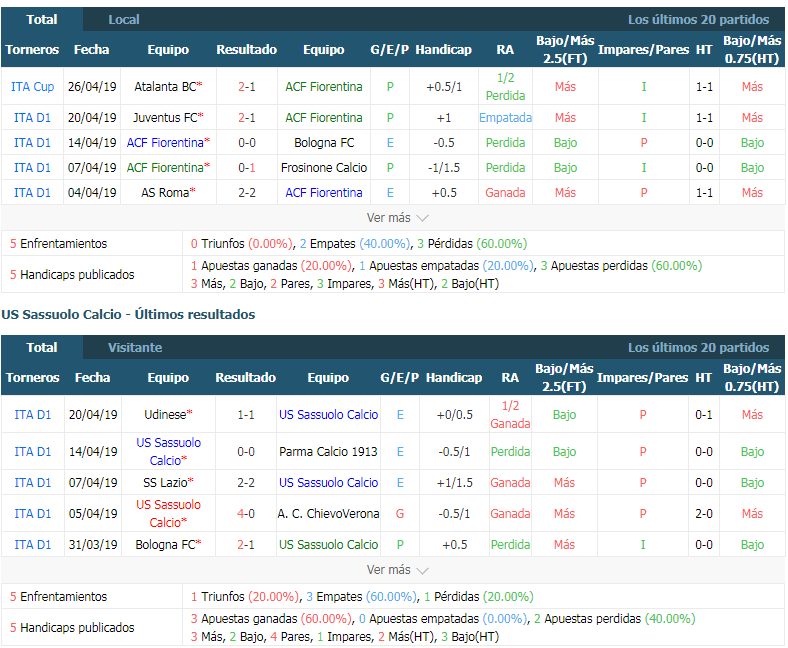This screenshot has width=788, height=648.
Task: Click 3 Apuestas perdidas (60.00%) summary
Action: [x=621, y=265]
